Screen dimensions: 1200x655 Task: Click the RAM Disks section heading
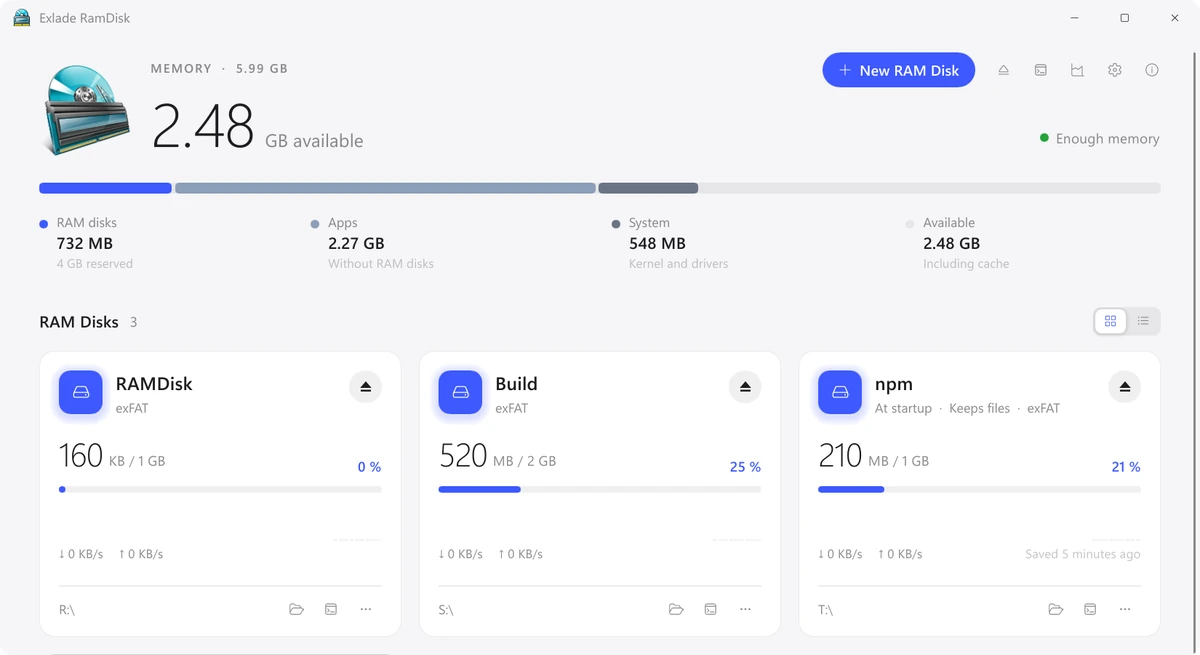click(79, 322)
